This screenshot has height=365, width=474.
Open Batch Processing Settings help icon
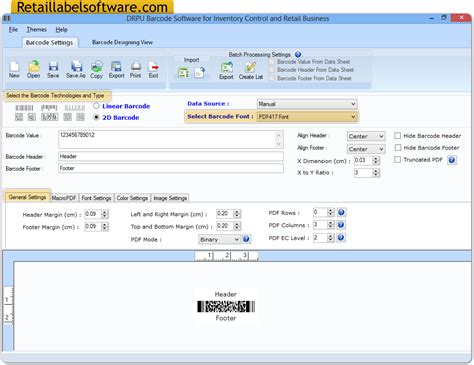(298, 54)
